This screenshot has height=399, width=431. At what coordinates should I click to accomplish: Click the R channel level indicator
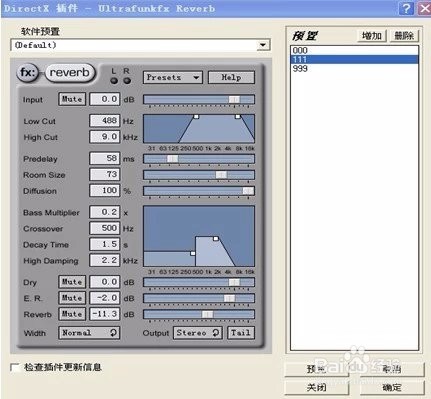click(127, 81)
